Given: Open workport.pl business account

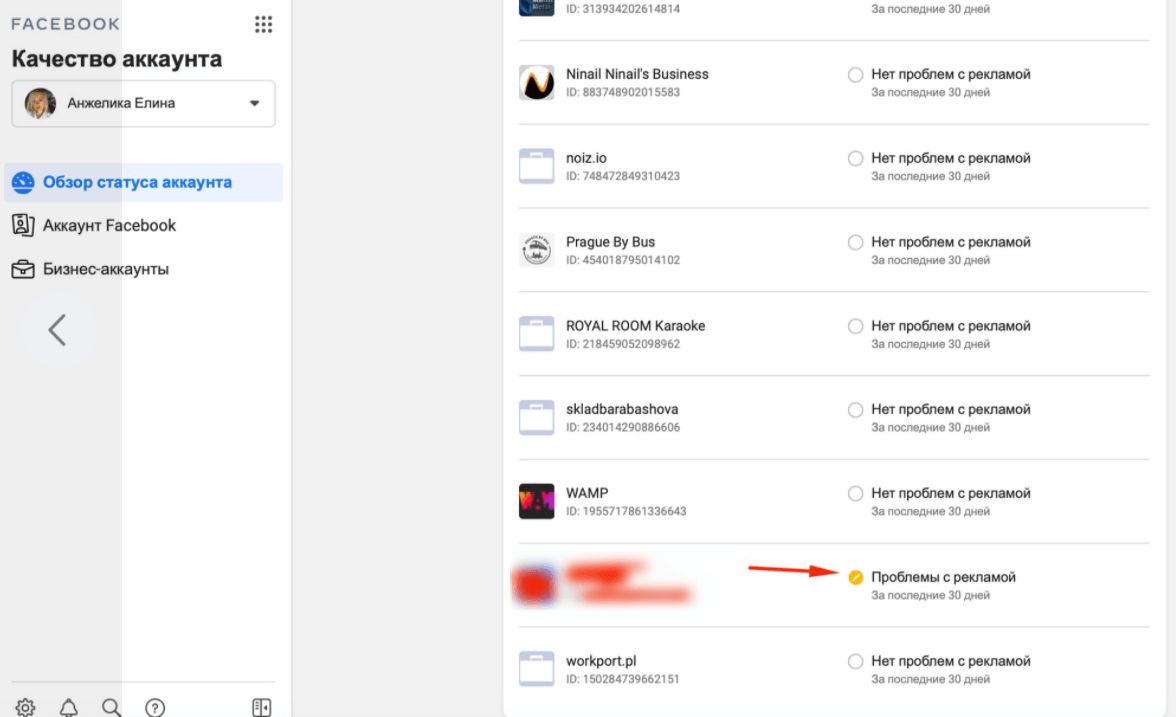Looking at the screenshot, I should 601,662.
